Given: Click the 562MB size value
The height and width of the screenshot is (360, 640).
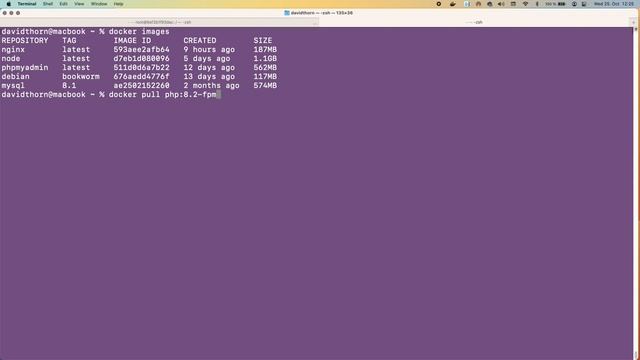Looking at the screenshot, I should coord(265,67).
